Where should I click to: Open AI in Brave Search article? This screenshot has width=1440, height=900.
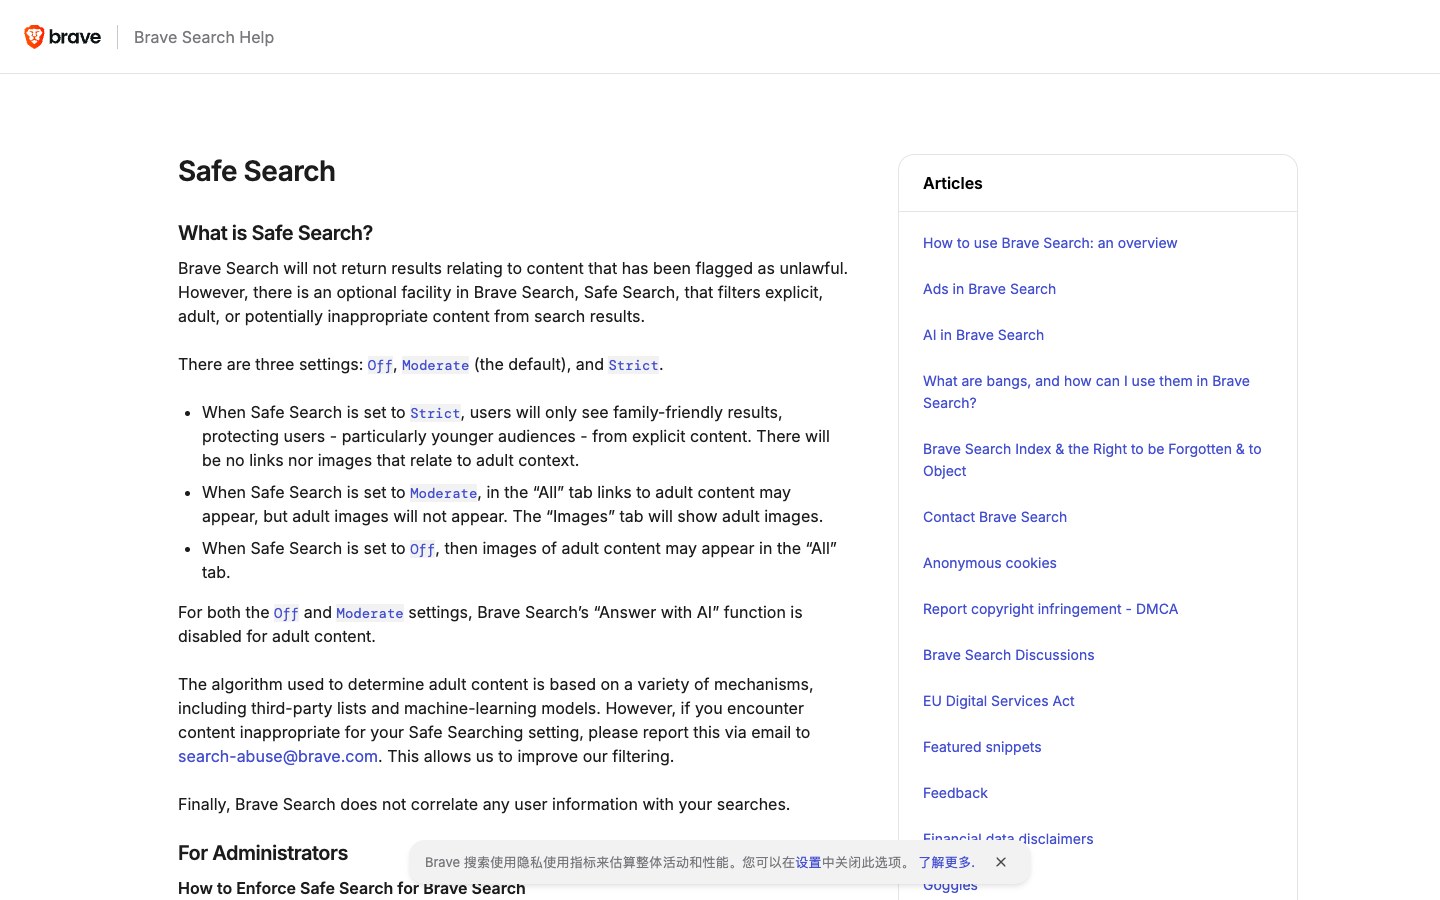[x=983, y=335]
